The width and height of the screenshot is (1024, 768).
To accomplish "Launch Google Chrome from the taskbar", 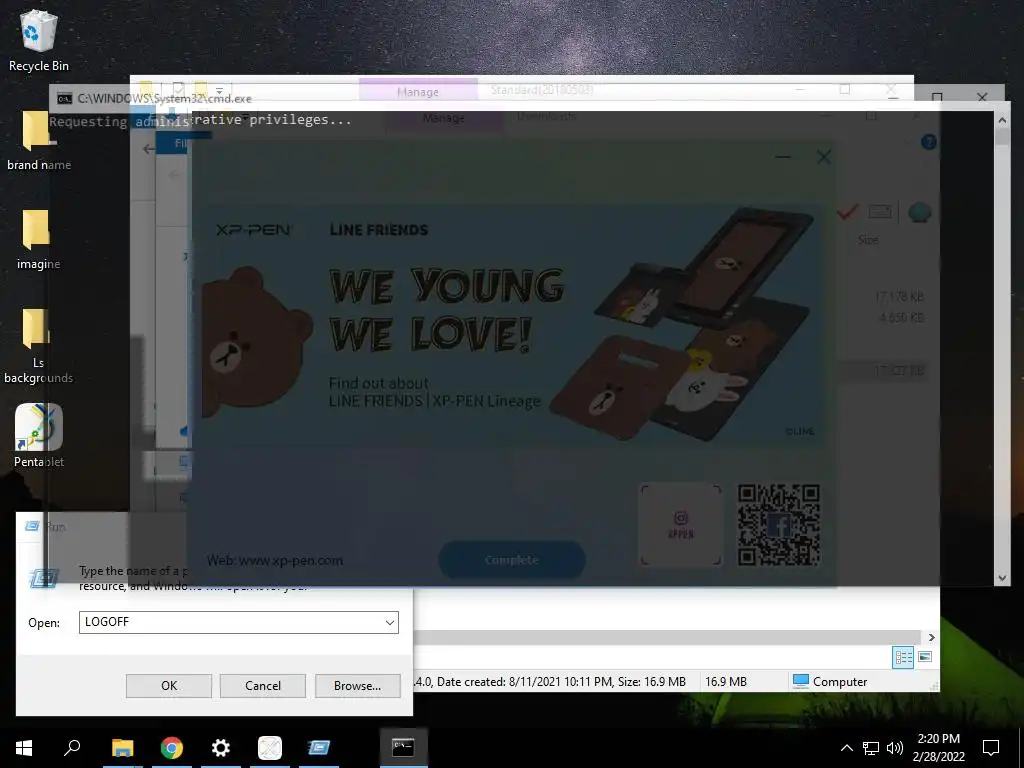I will (x=172, y=747).
